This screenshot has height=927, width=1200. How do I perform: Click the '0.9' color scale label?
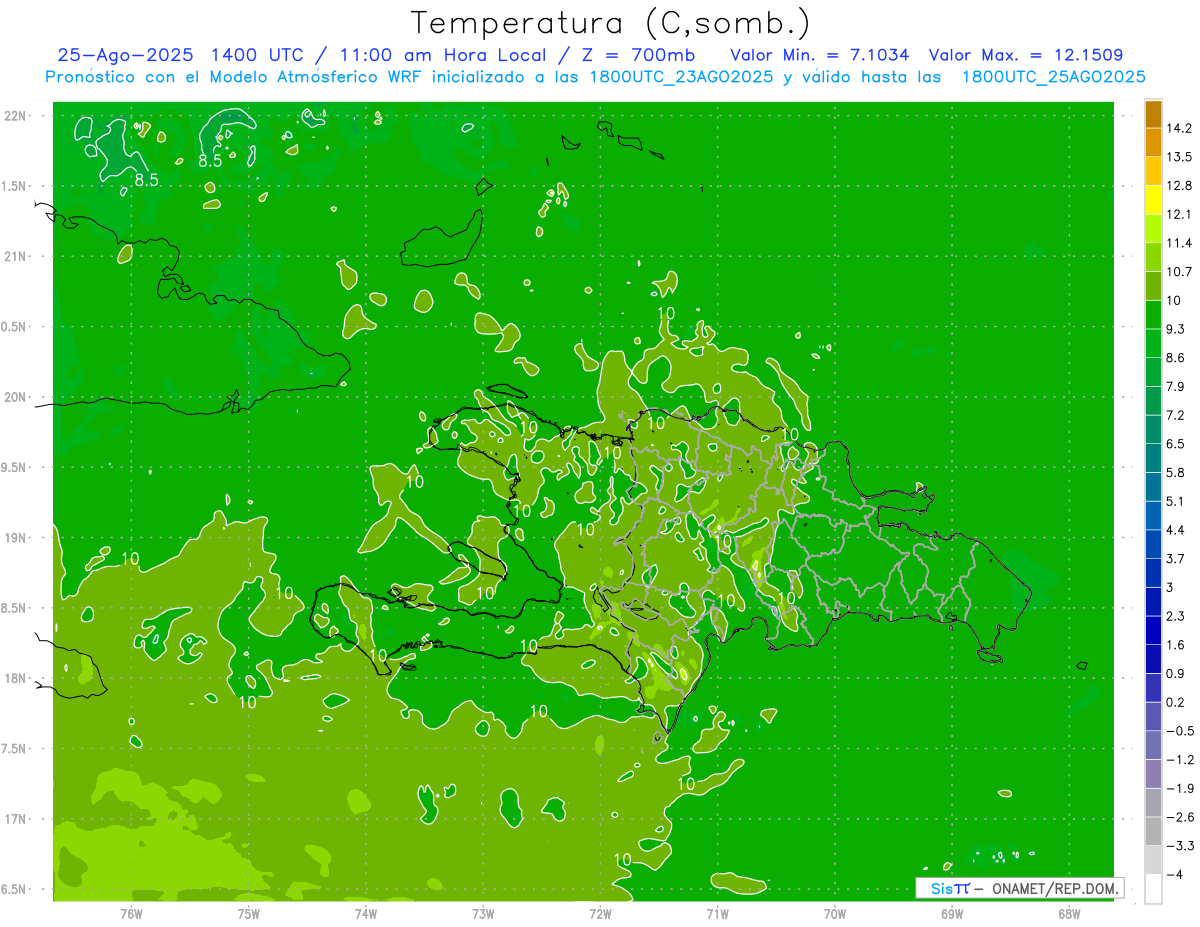pos(1175,673)
